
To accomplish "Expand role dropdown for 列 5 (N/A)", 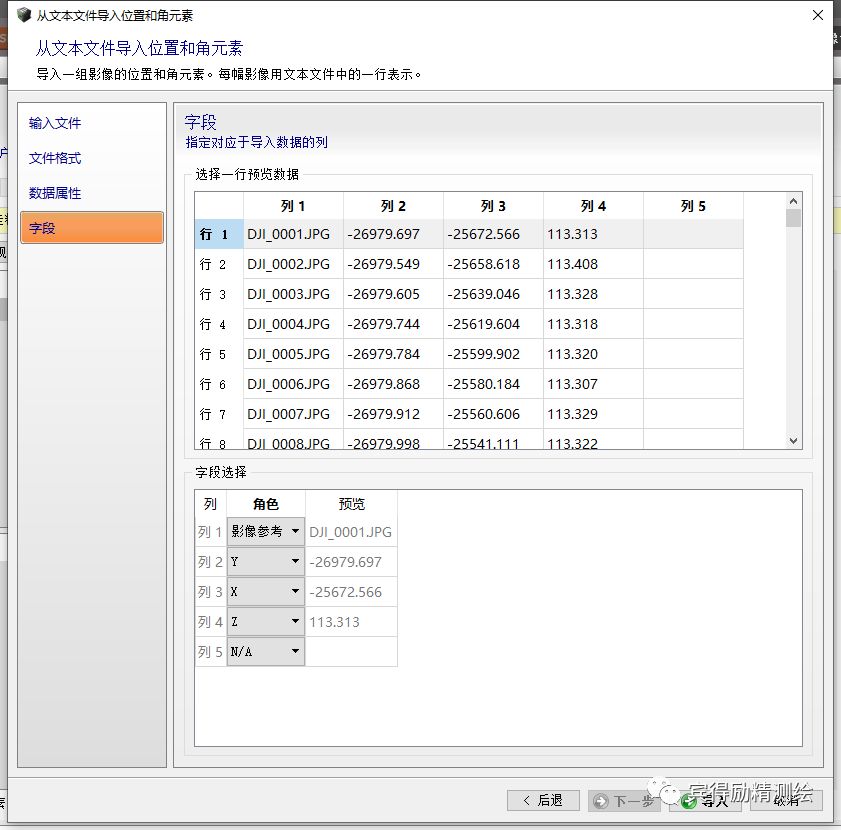I will coord(265,651).
